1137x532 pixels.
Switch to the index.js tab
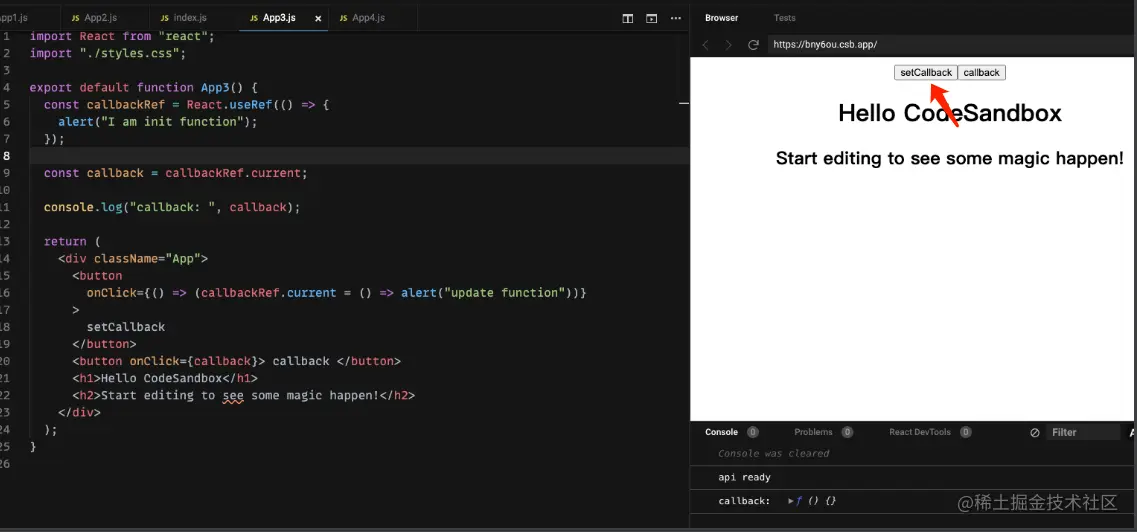click(184, 17)
